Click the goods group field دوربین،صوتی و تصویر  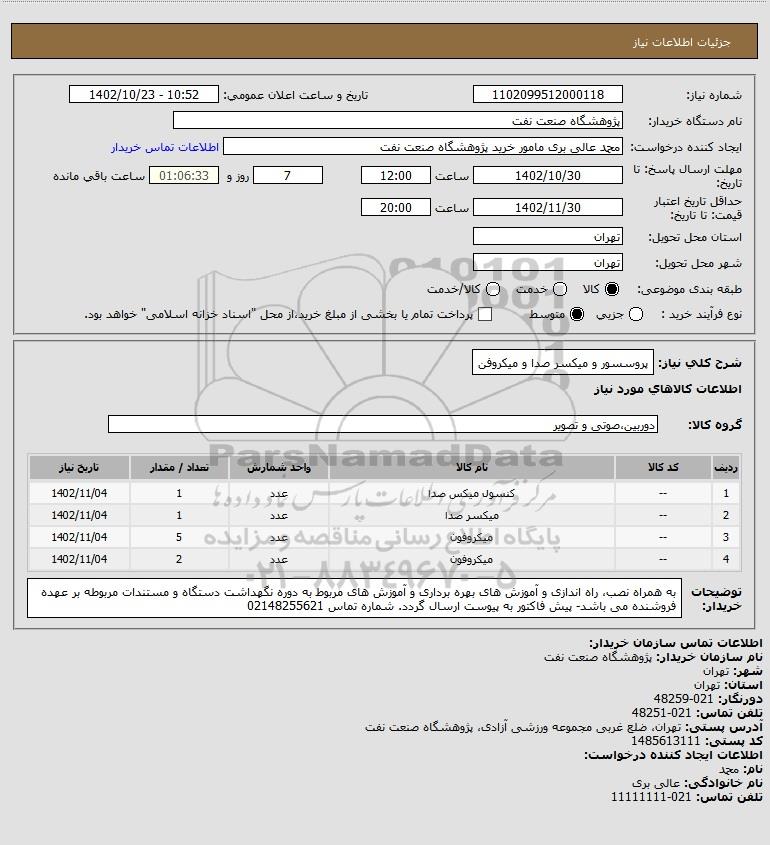pyautogui.click(x=383, y=425)
